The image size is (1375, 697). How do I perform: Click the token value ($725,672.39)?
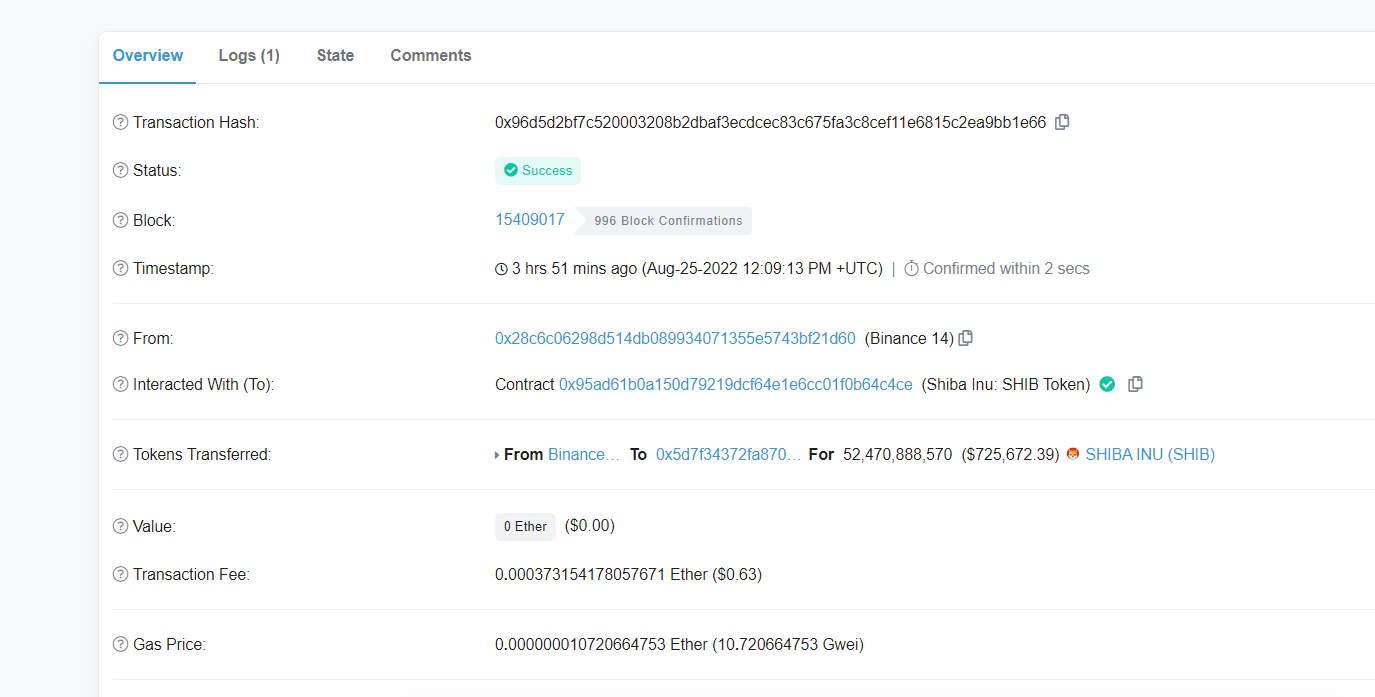1010,455
